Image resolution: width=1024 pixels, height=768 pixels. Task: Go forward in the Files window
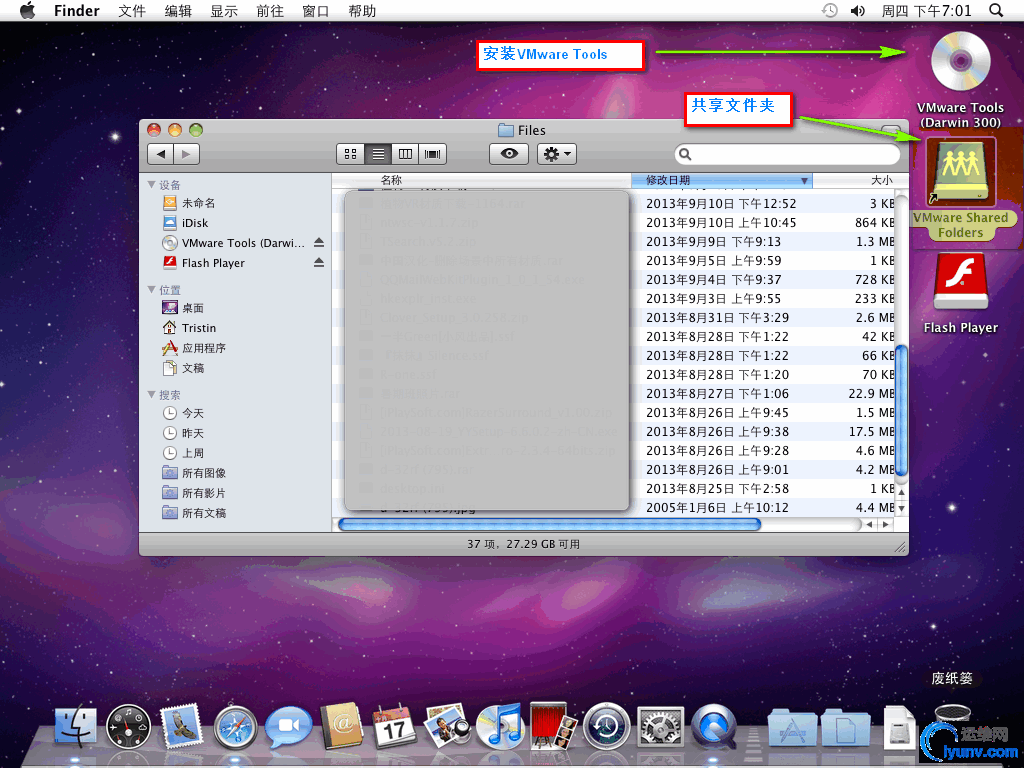pos(186,154)
